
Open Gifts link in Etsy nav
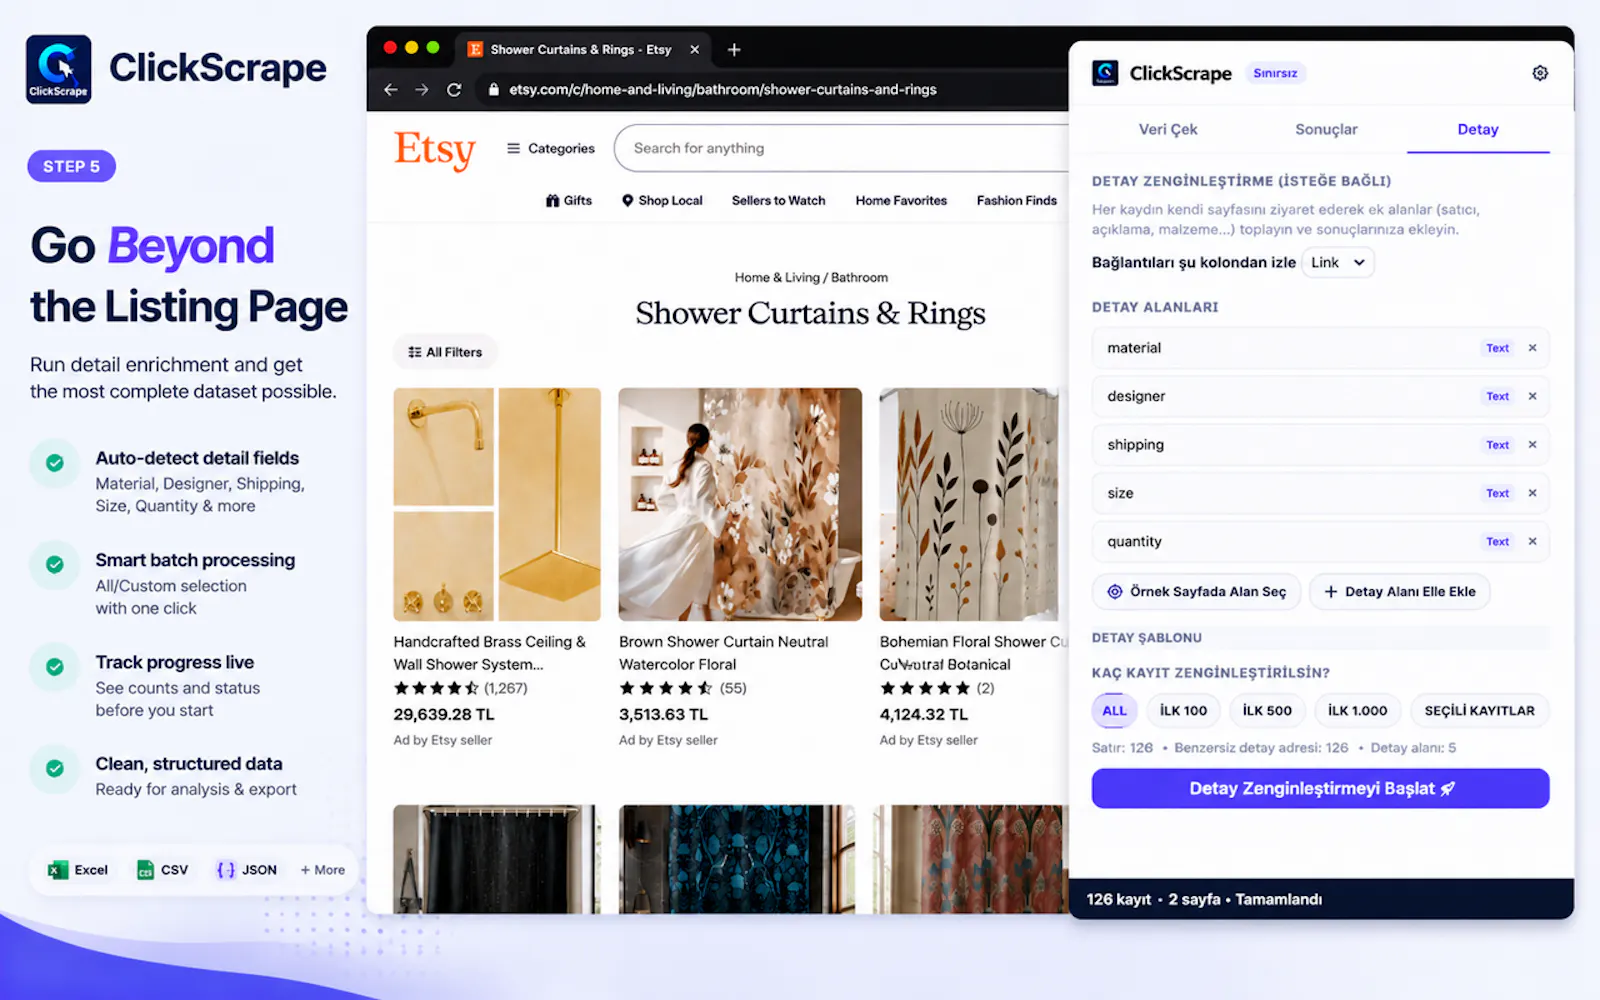click(568, 200)
